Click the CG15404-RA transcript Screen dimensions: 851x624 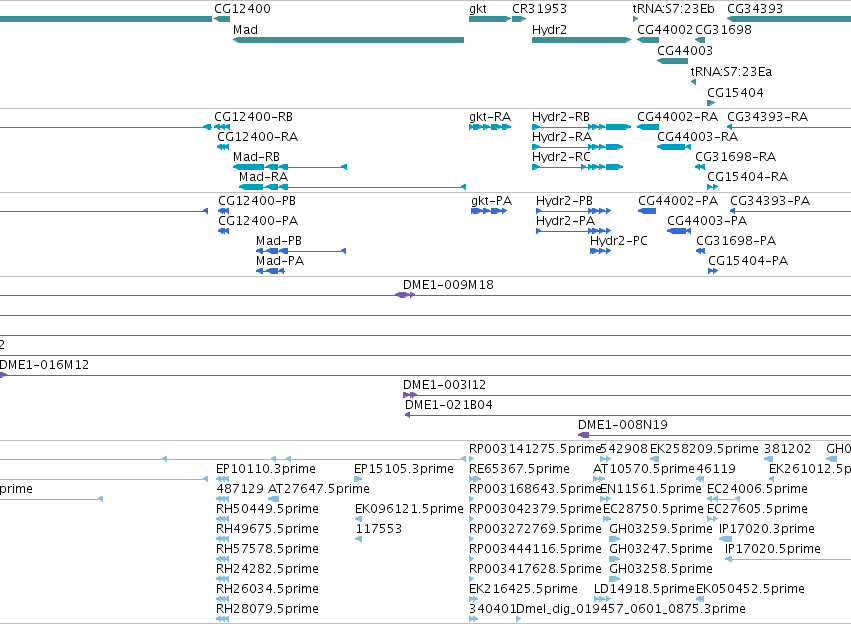point(713,187)
